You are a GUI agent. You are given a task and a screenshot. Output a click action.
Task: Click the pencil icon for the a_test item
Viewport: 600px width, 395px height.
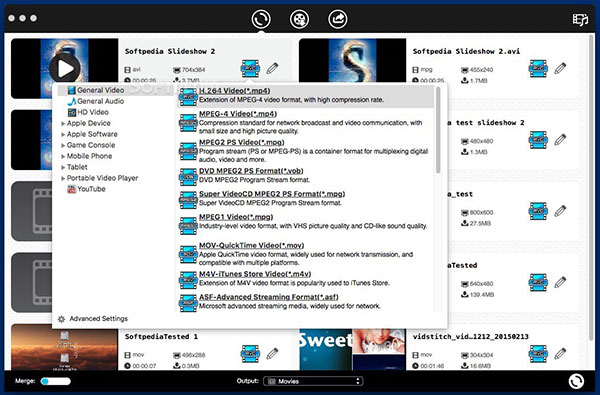[x=560, y=211]
